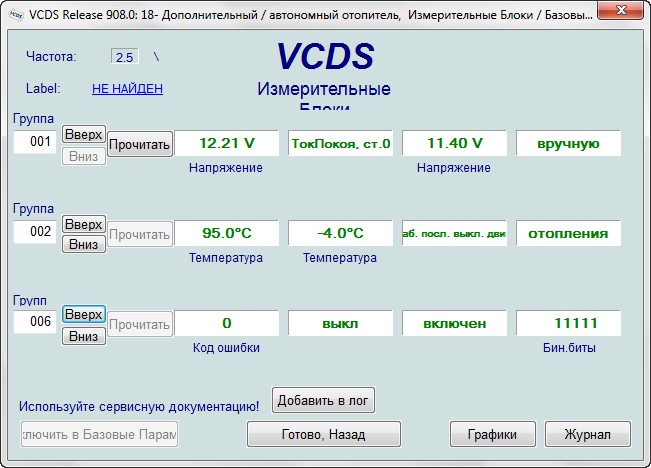The height and width of the screenshot is (468, 651).
Task: Select the 95.0°C temperature value
Action: [227, 233]
